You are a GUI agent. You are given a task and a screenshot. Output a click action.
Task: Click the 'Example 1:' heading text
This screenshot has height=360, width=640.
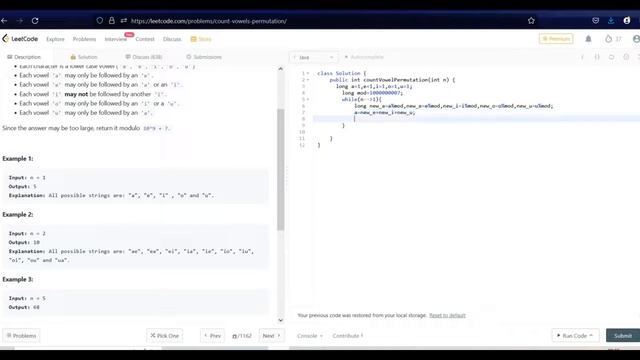point(18,158)
